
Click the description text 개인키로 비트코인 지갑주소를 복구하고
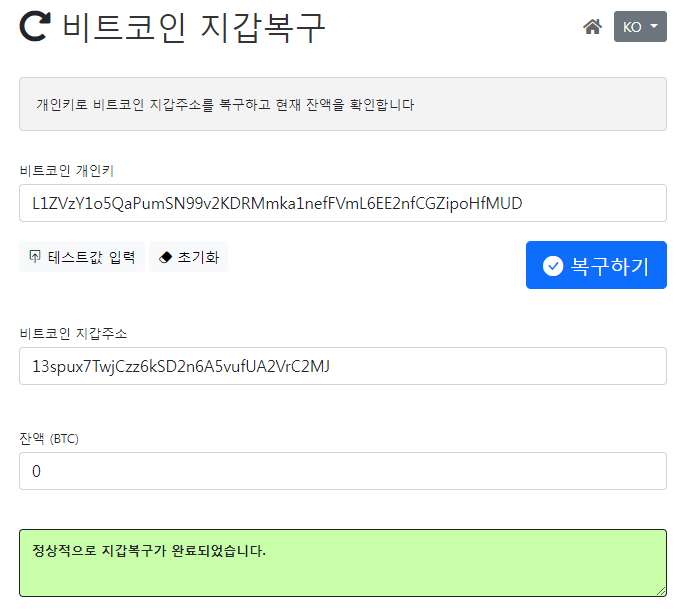point(154,105)
